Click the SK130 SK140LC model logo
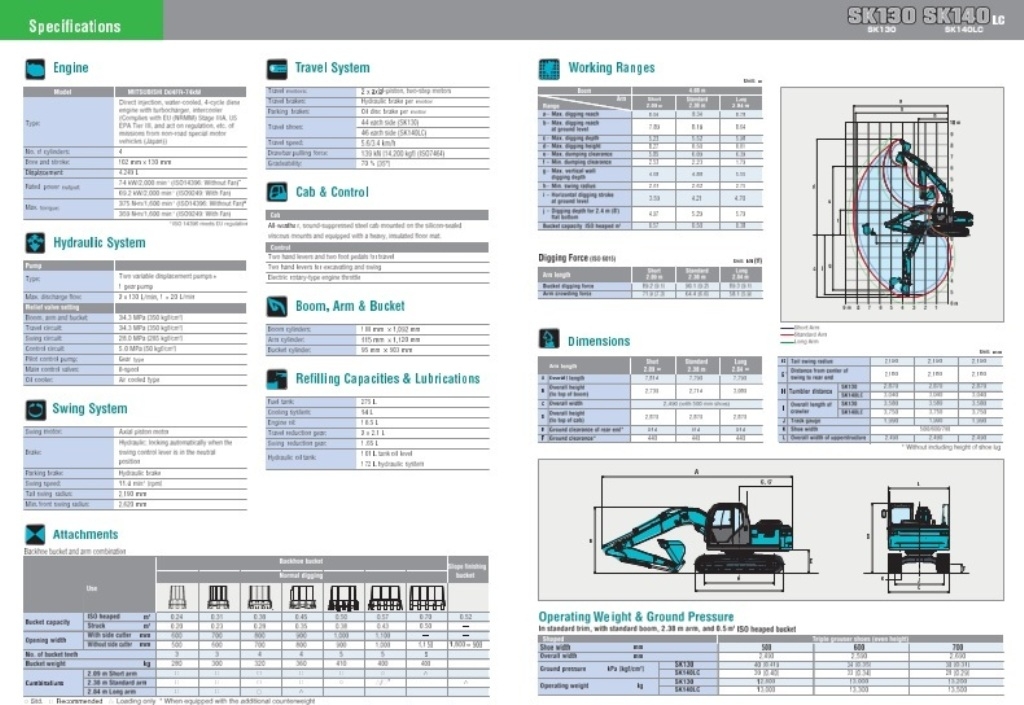 point(925,20)
